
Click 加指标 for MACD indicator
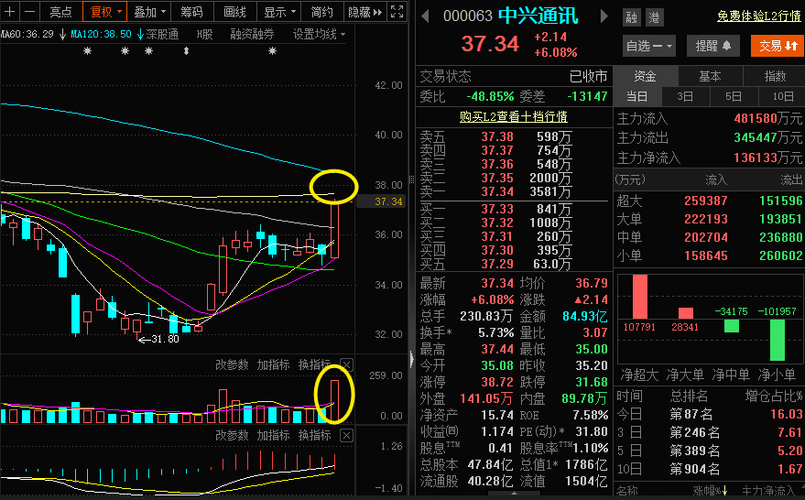(273, 436)
